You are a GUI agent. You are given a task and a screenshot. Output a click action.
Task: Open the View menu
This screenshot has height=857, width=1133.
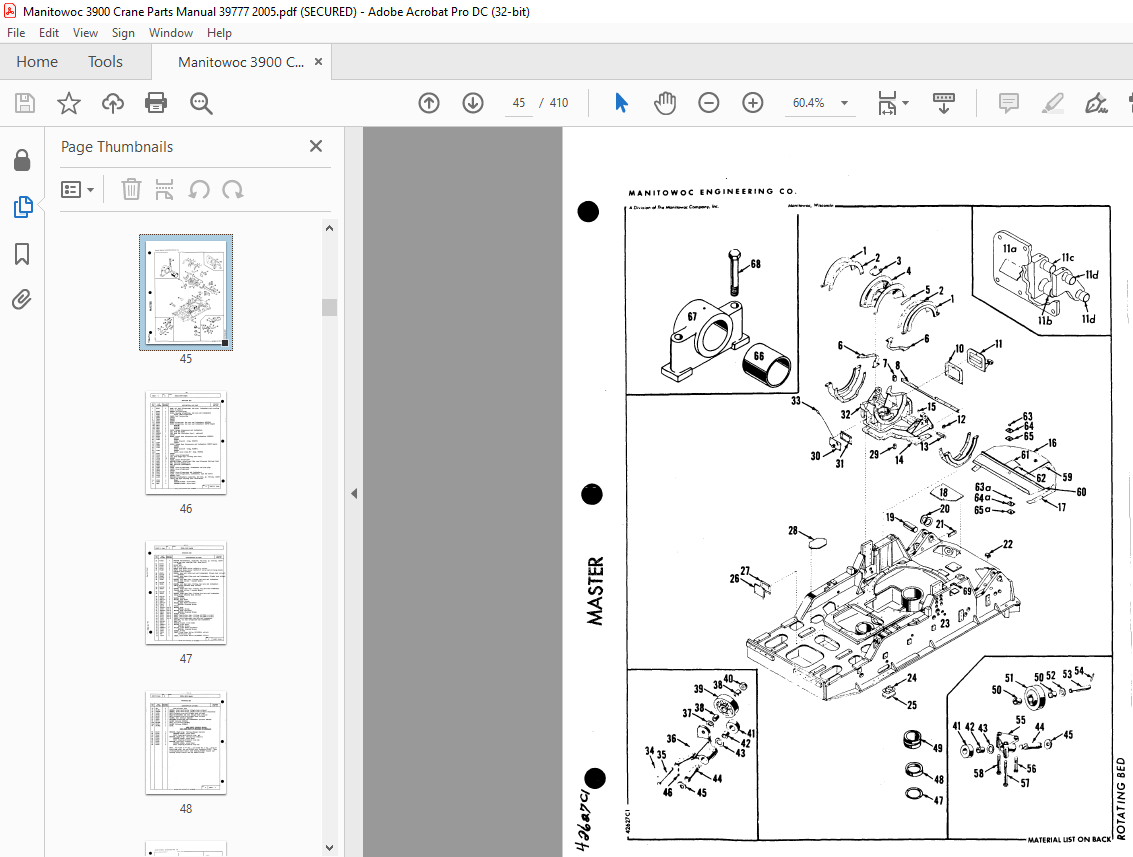(x=85, y=33)
